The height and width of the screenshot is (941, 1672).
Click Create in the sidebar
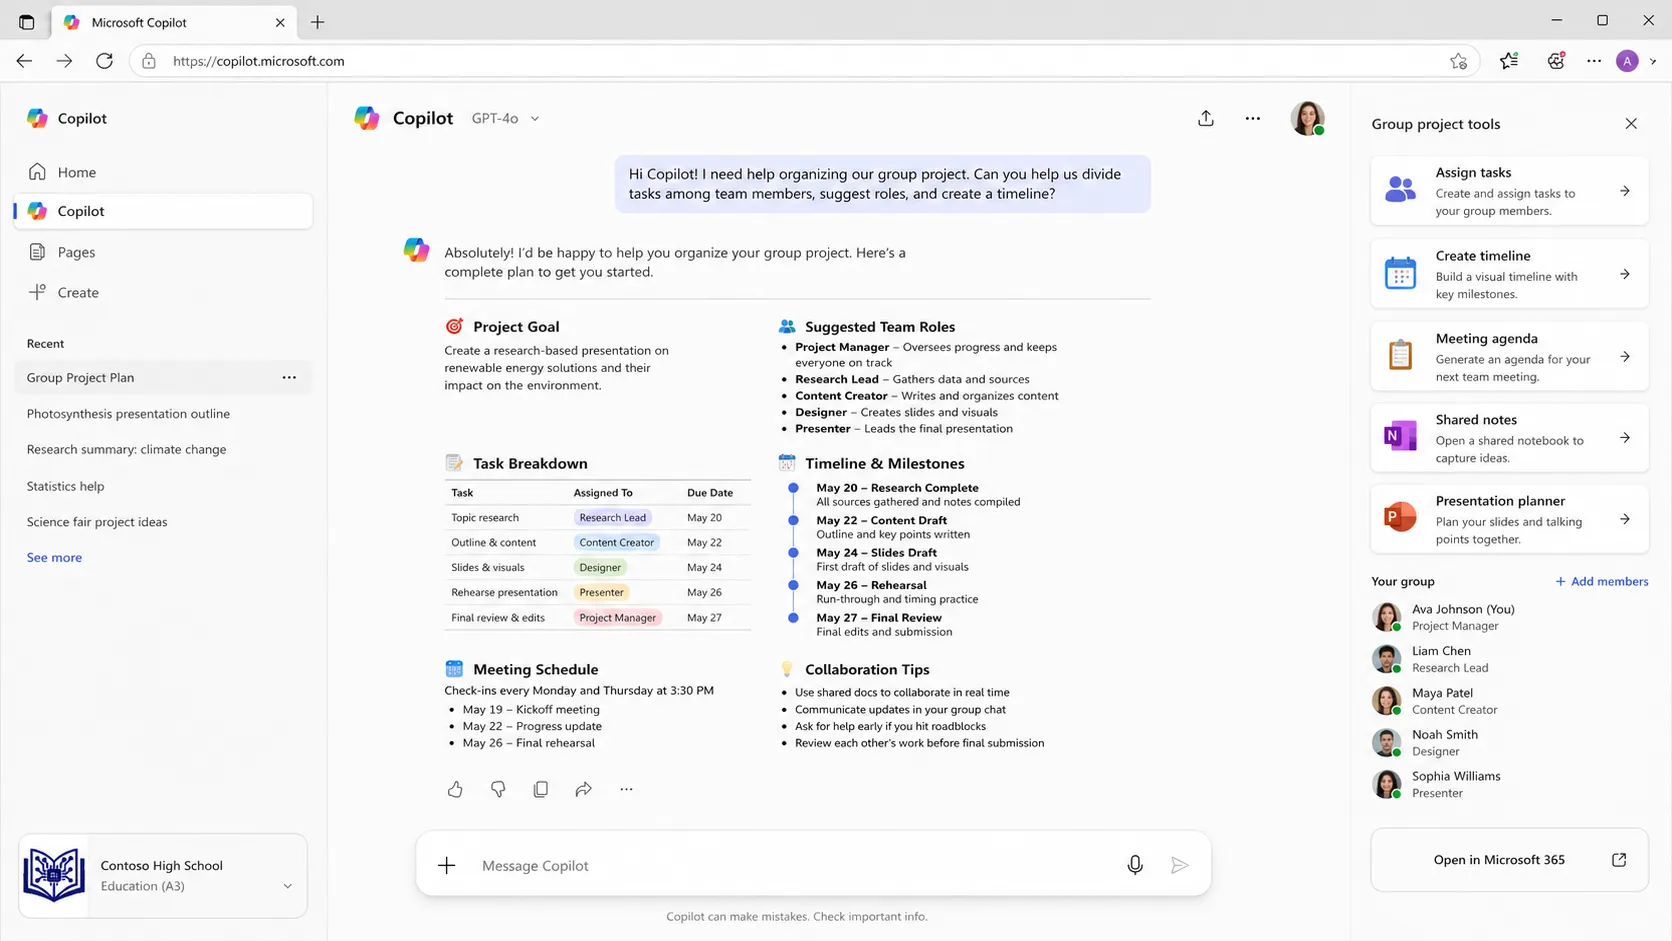pos(163,292)
